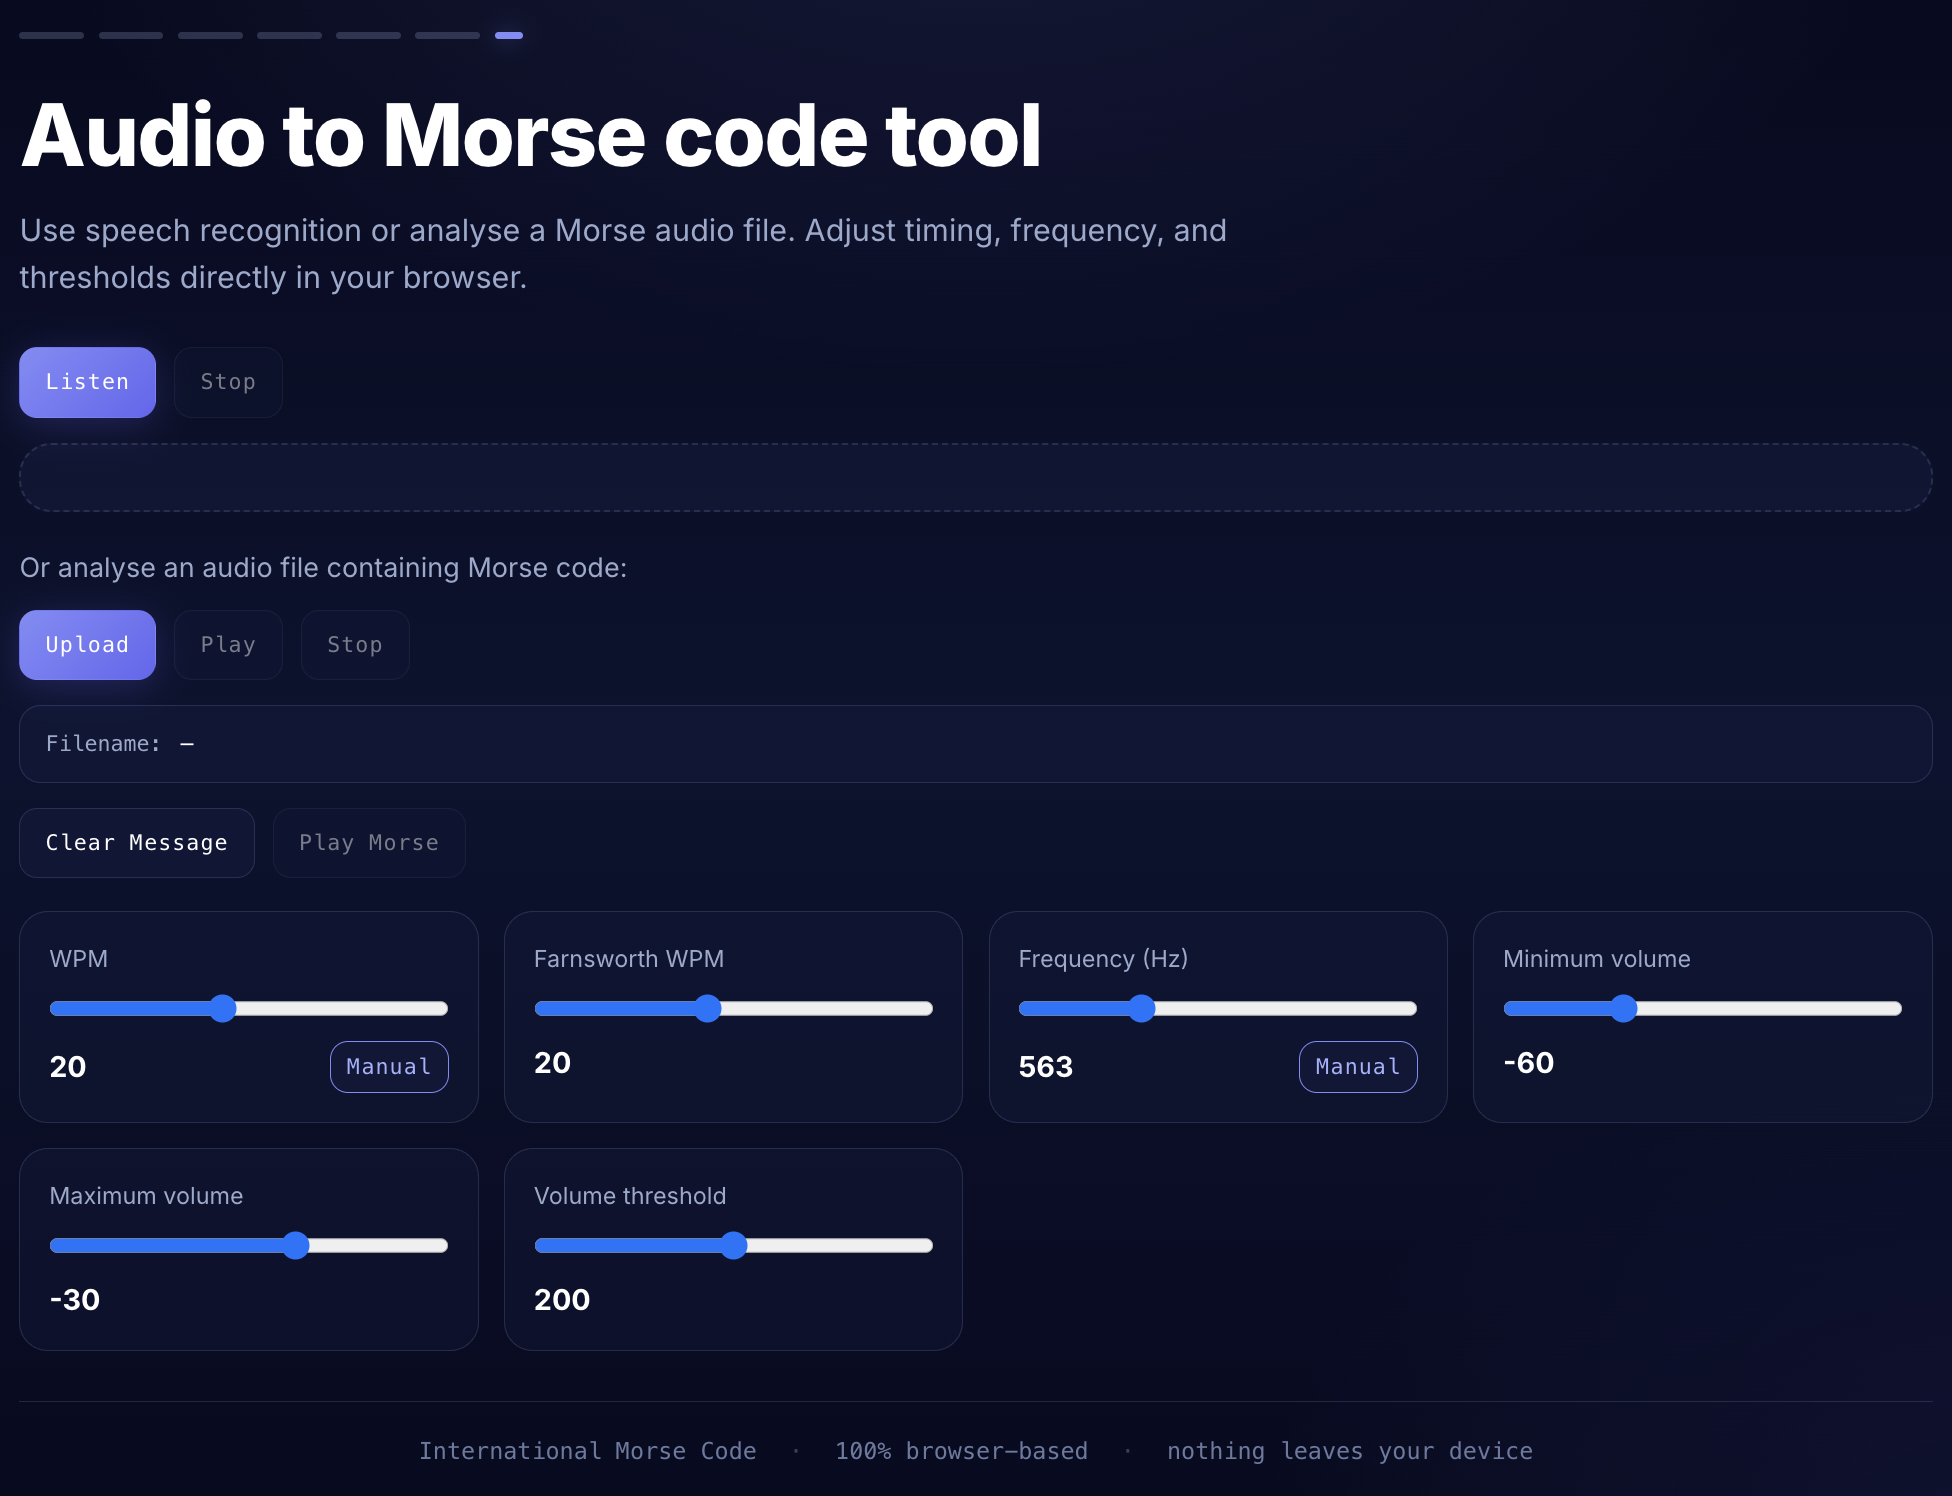1952x1496 pixels.
Task: Play the uploaded Morse audio file
Action: [x=228, y=645]
